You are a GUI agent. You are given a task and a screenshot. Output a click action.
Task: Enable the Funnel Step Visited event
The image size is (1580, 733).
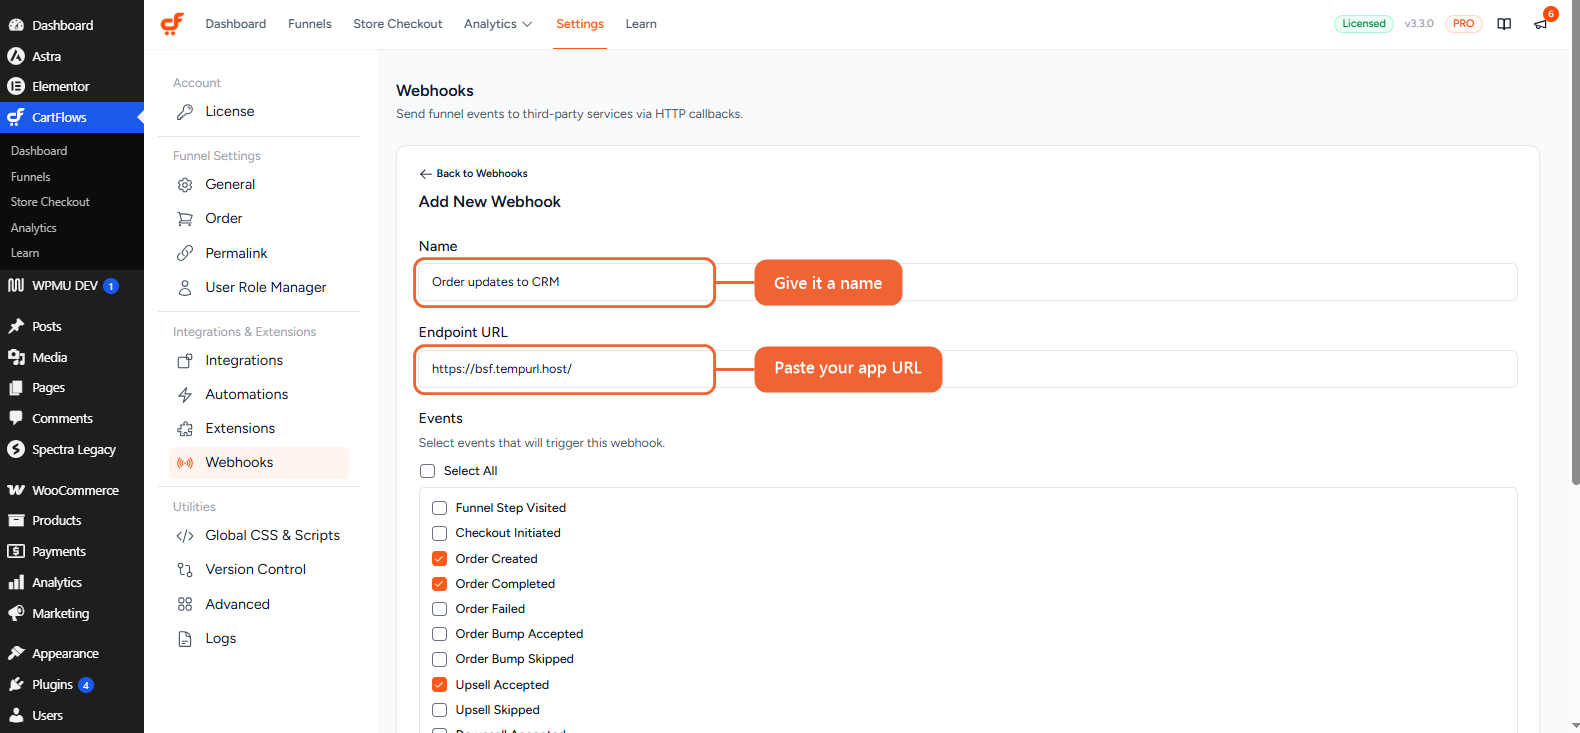pyautogui.click(x=439, y=508)
